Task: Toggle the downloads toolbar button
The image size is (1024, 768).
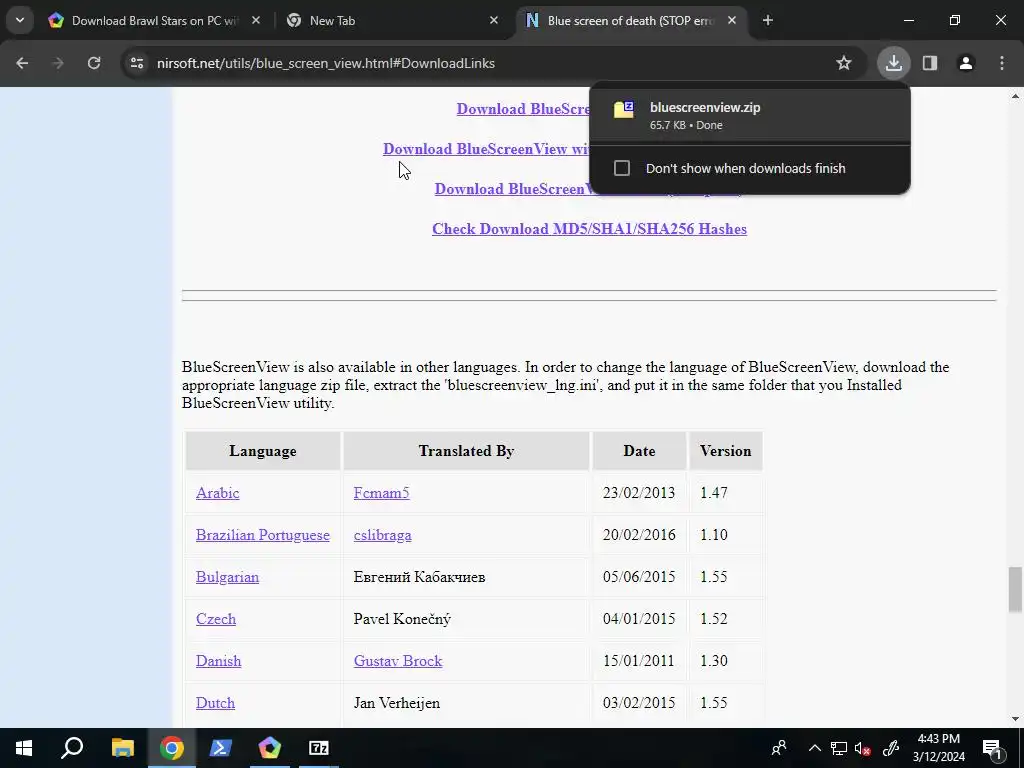Action: coord(893,63)
